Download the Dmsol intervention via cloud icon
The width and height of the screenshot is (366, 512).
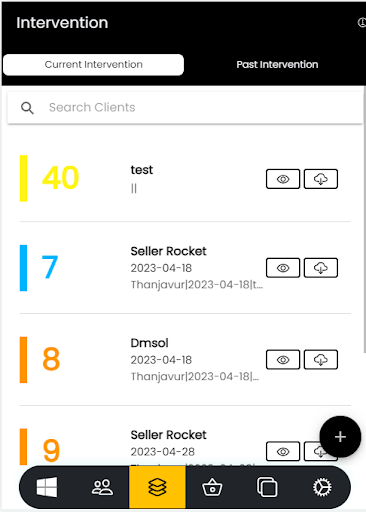(x=321, y=360)
